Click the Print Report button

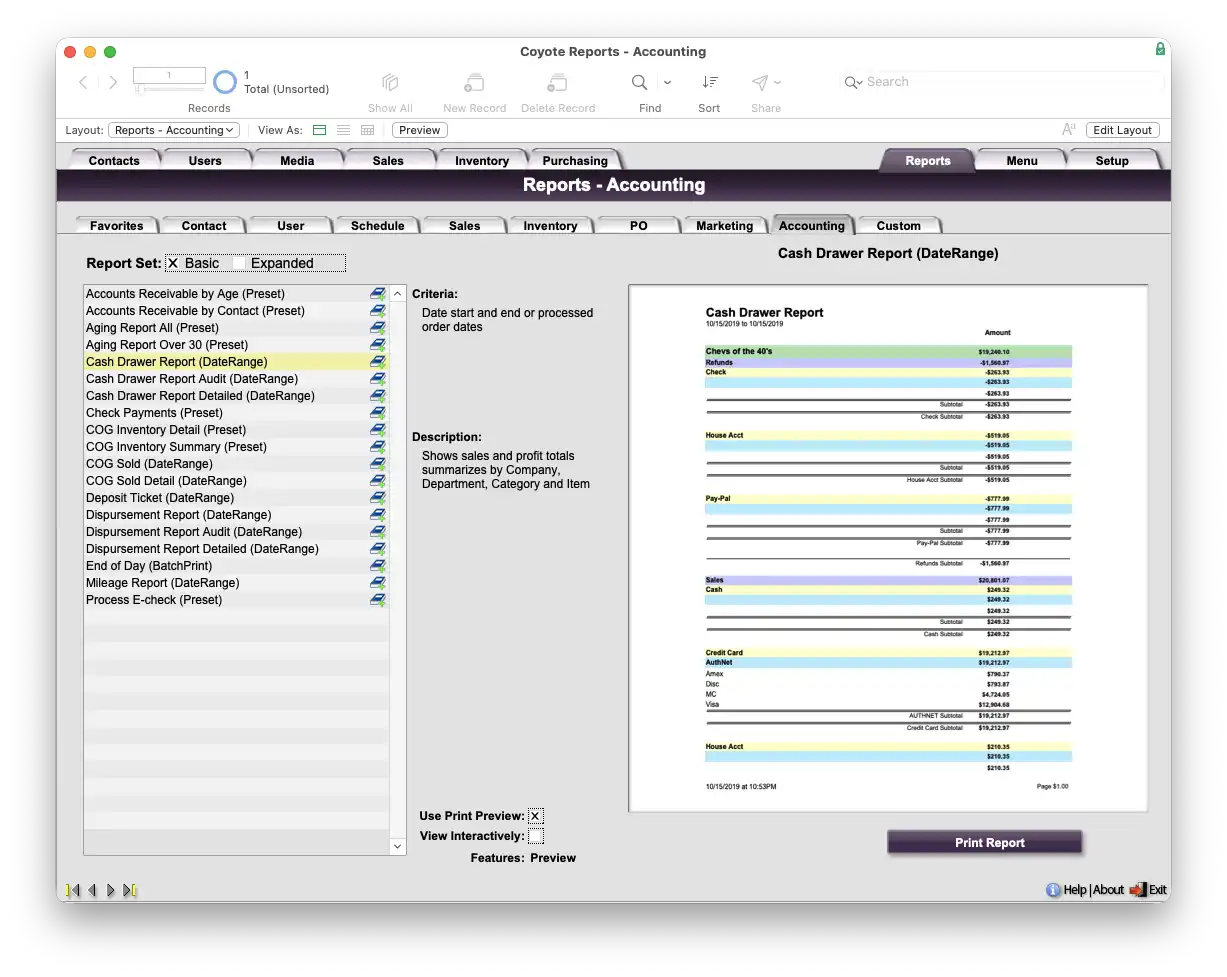coord(984,843)
